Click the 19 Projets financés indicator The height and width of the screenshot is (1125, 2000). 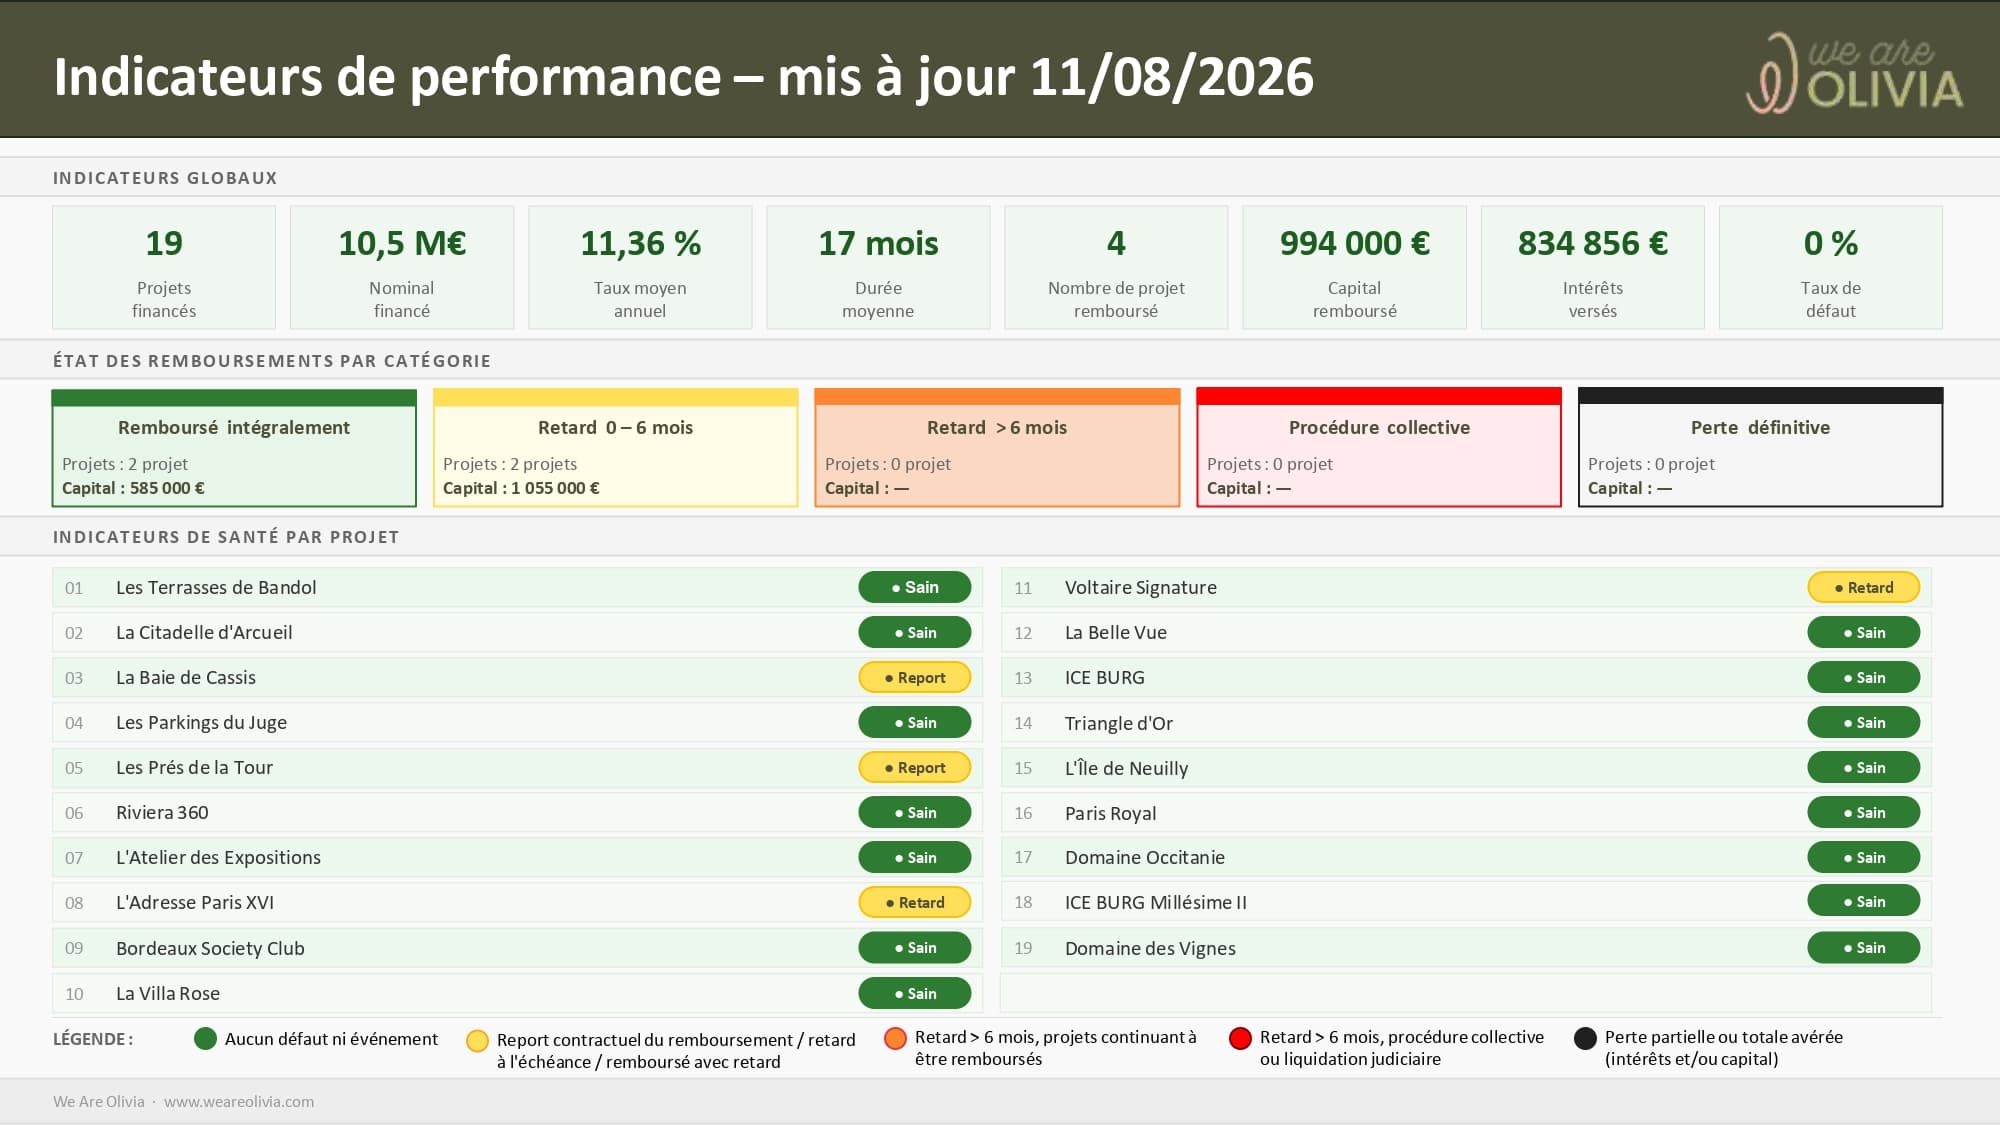coord(164,268)
